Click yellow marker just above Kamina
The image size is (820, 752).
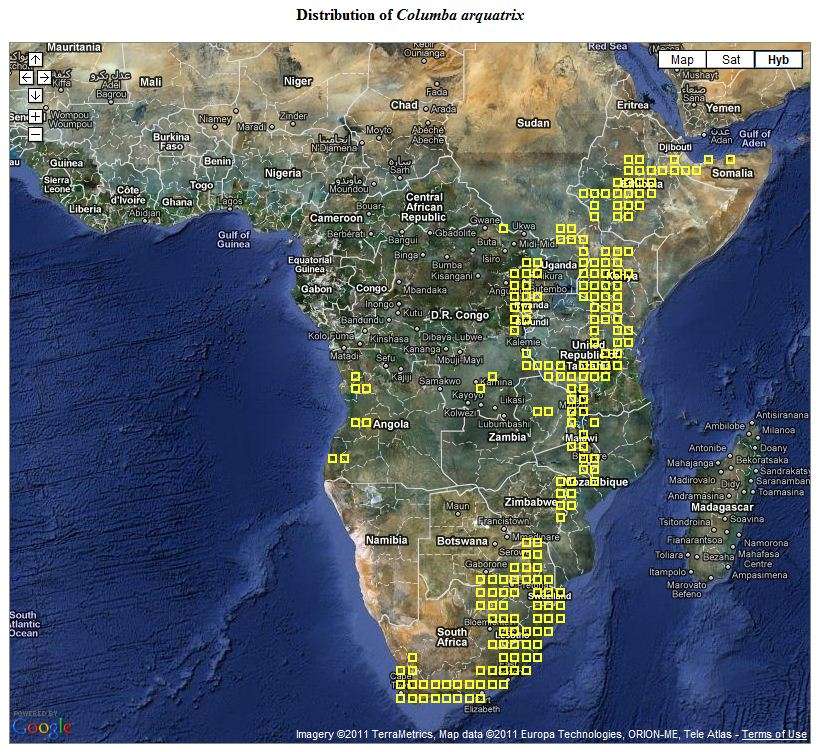click(492, 378)
